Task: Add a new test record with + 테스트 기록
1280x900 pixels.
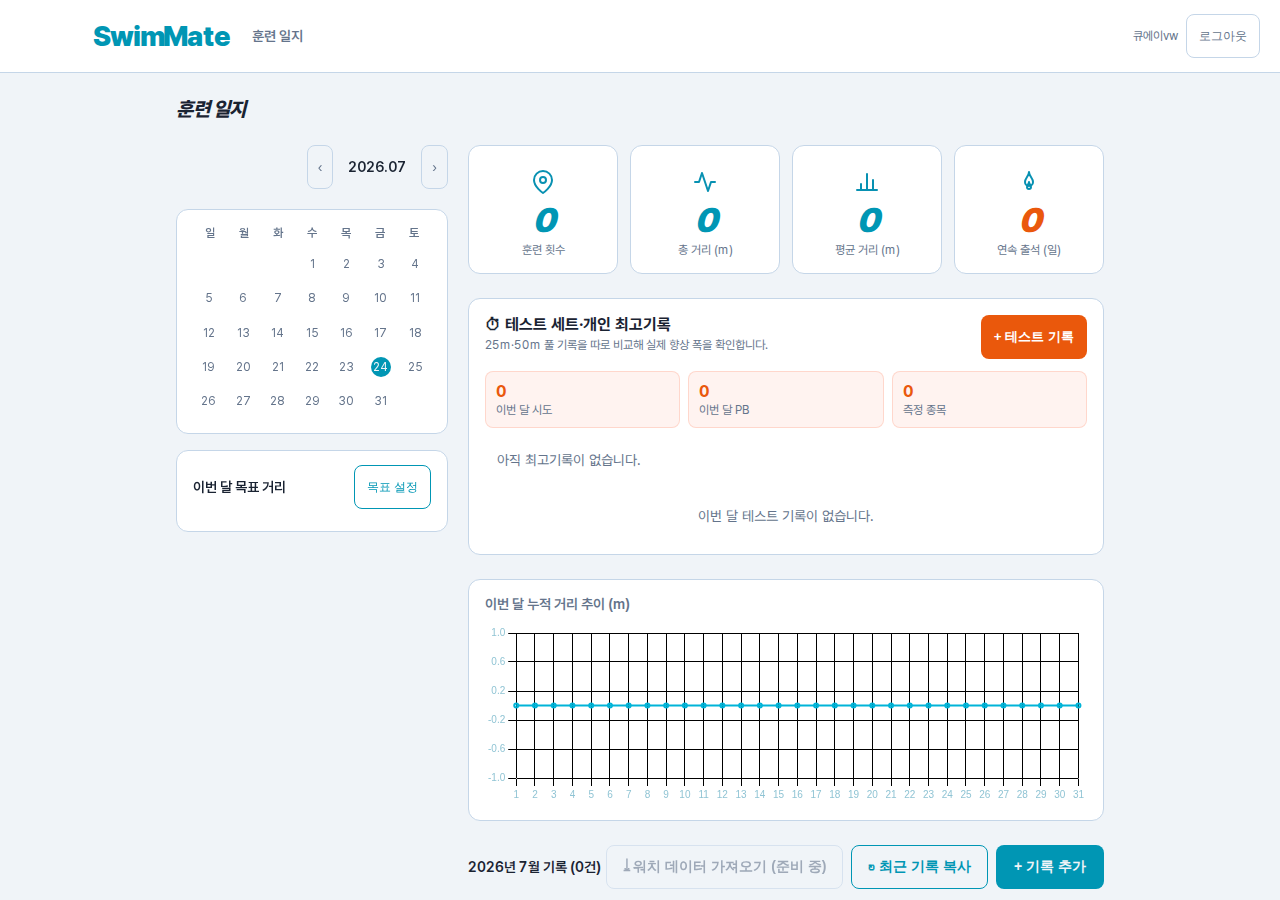Action: 1034,337
